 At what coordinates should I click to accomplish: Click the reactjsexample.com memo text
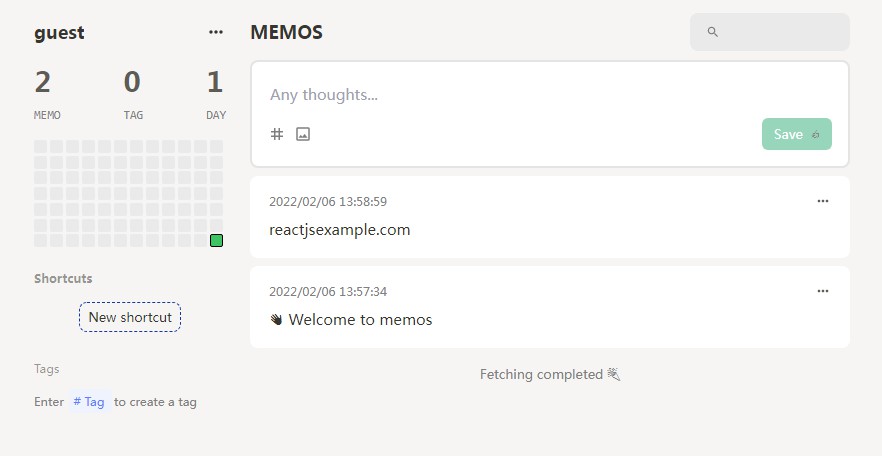click(340, 229)
